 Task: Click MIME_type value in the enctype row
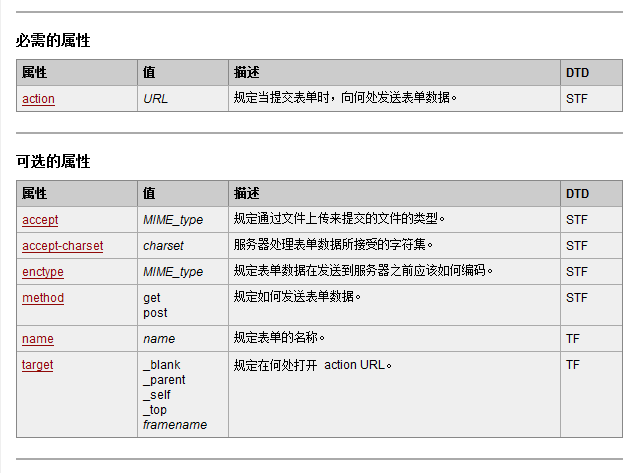173,272
